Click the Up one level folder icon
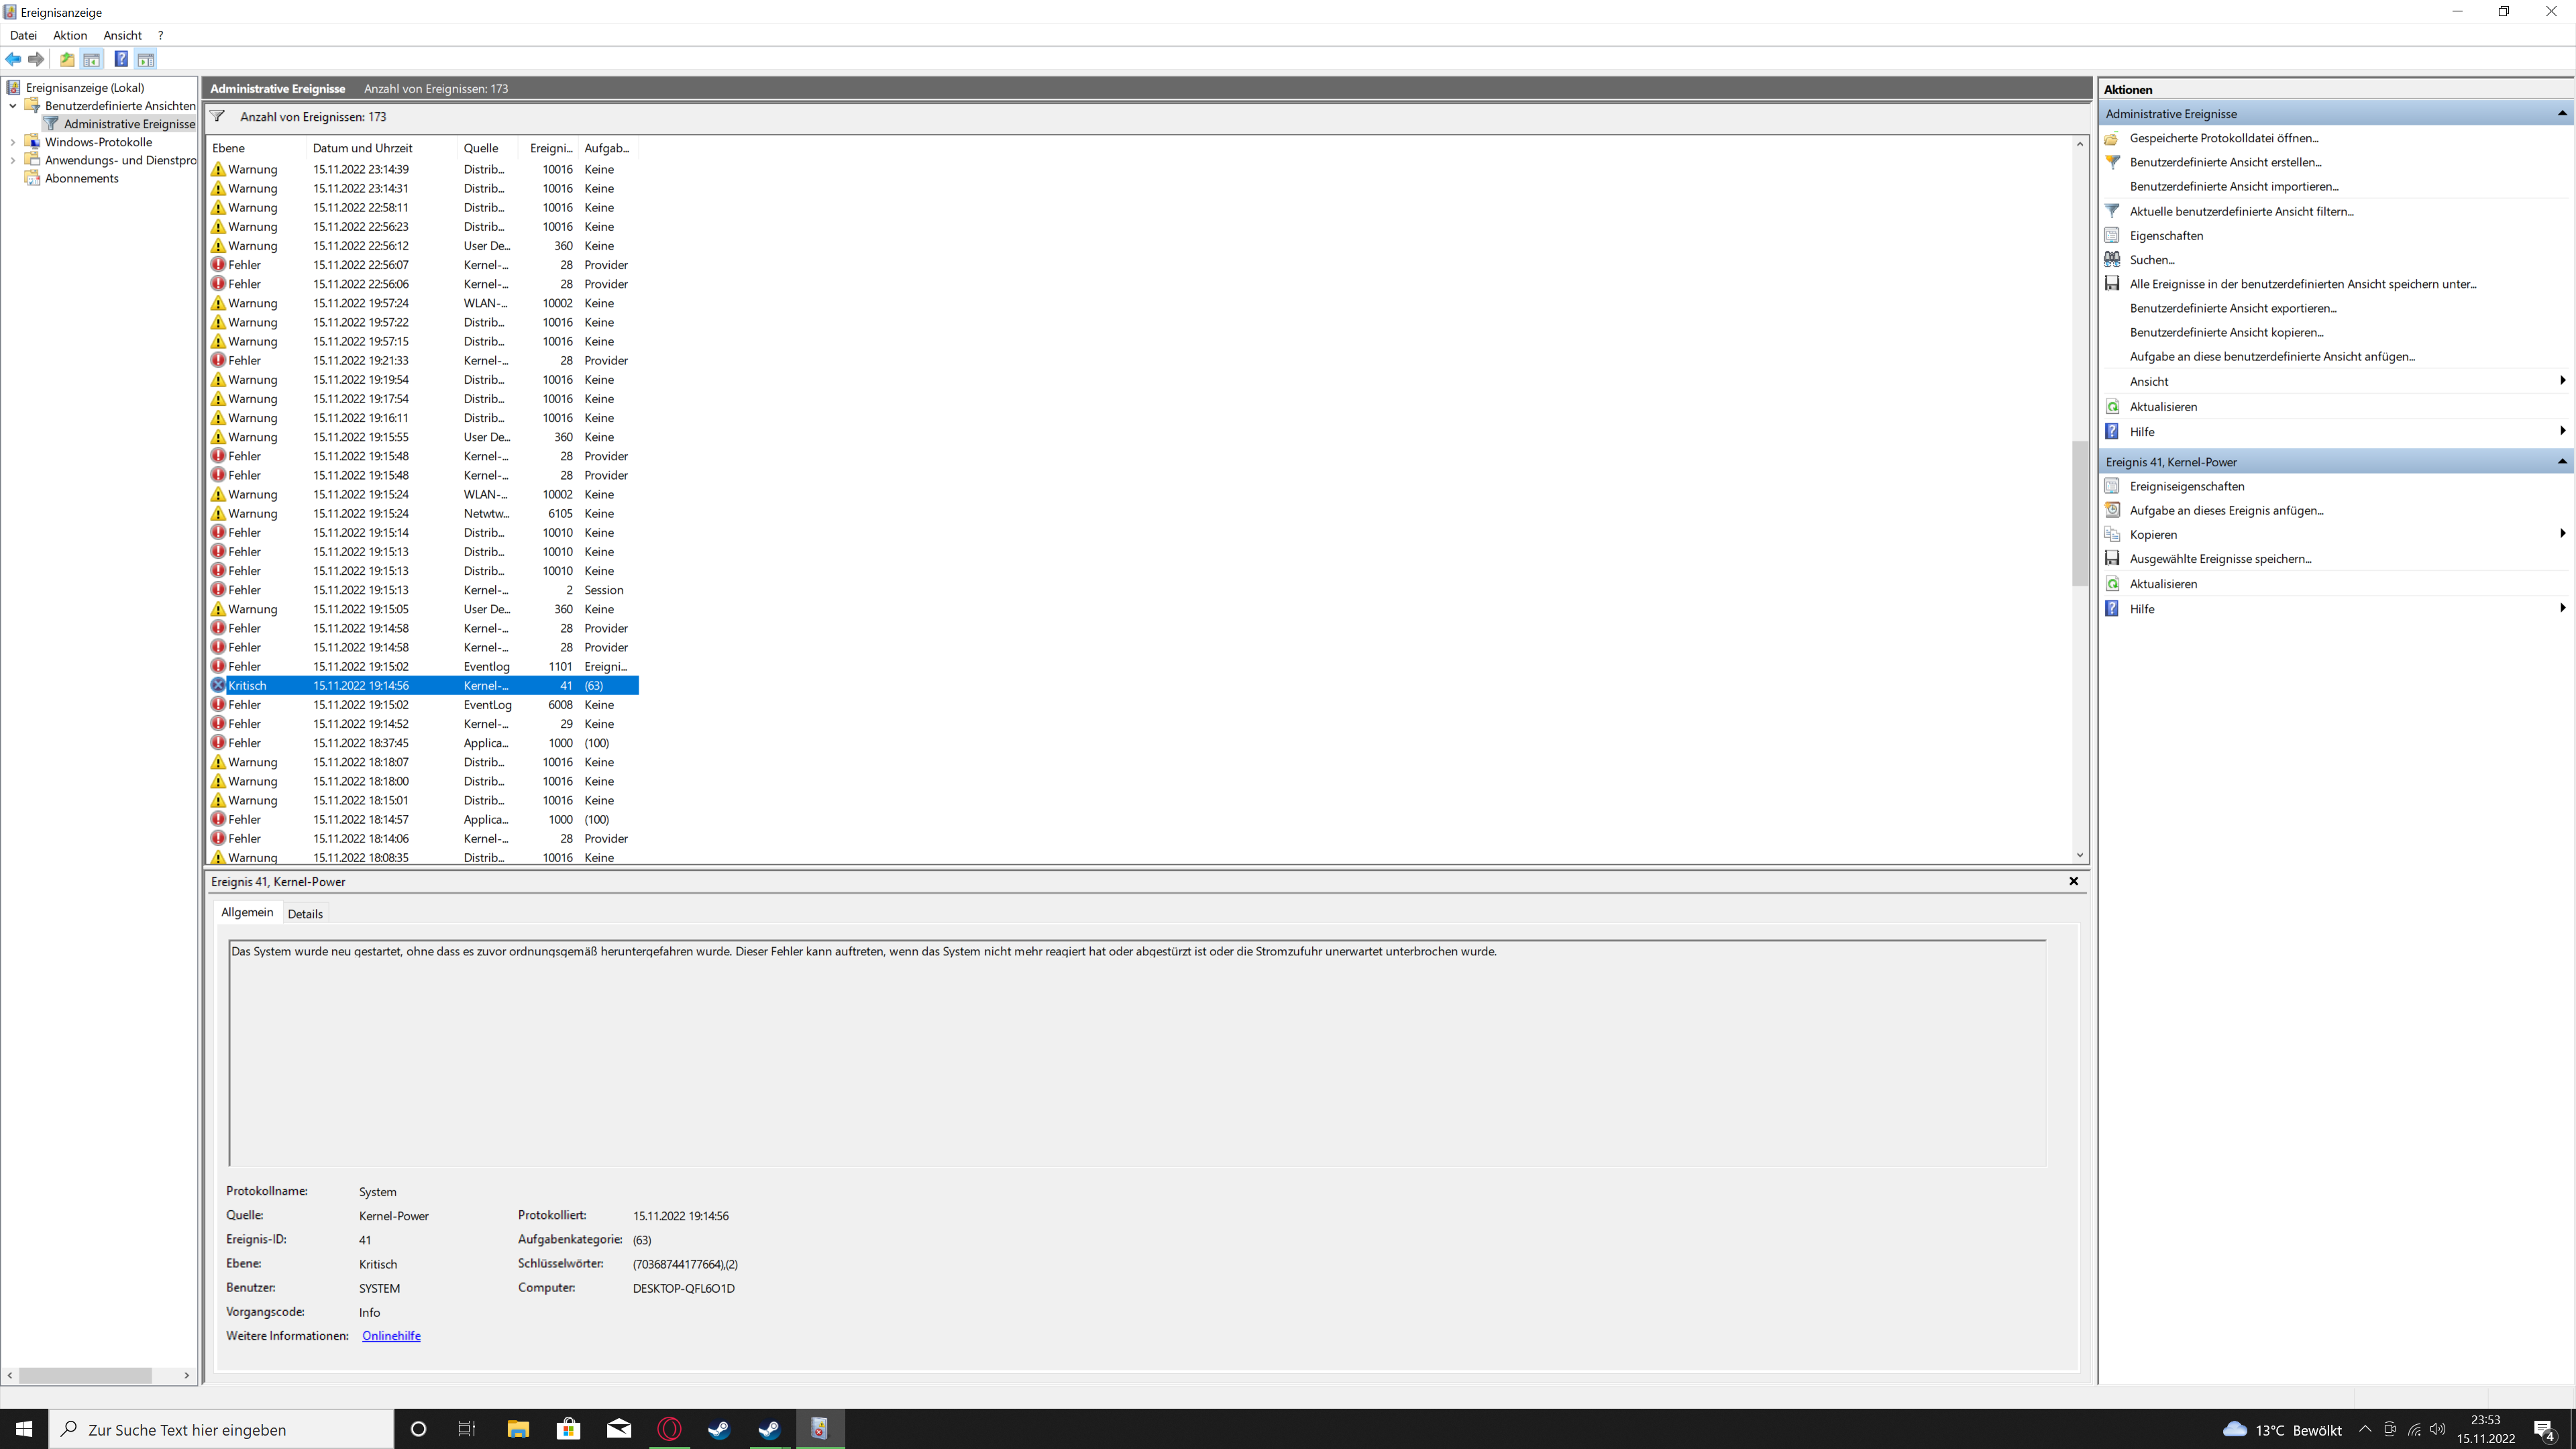Screen dimensions: 2576x1449 pos(67,59)
